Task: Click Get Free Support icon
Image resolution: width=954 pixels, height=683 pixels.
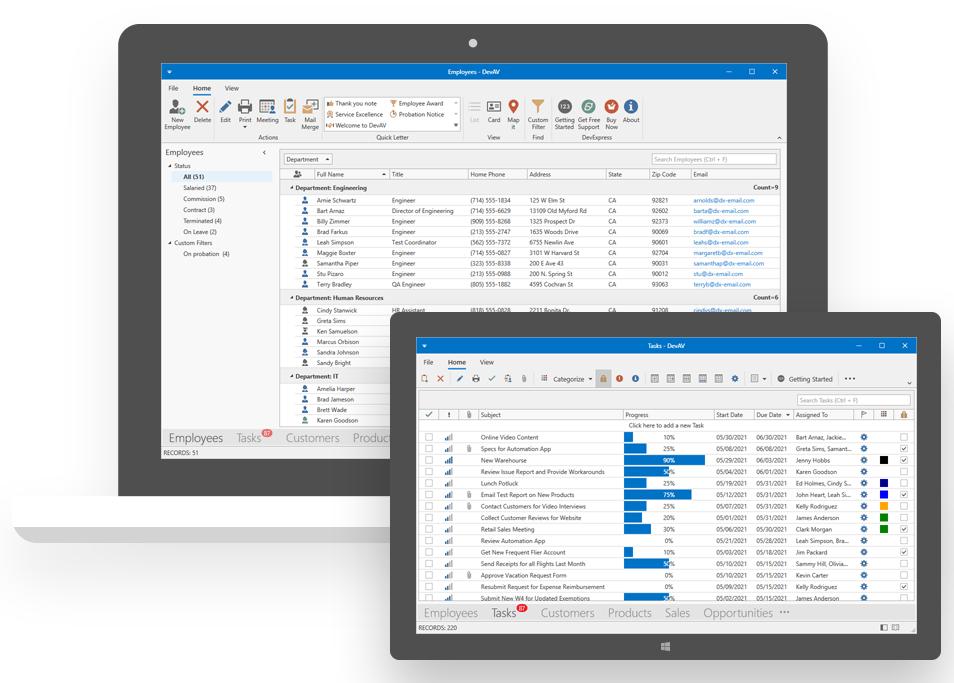Action: (x=588, y=106)
